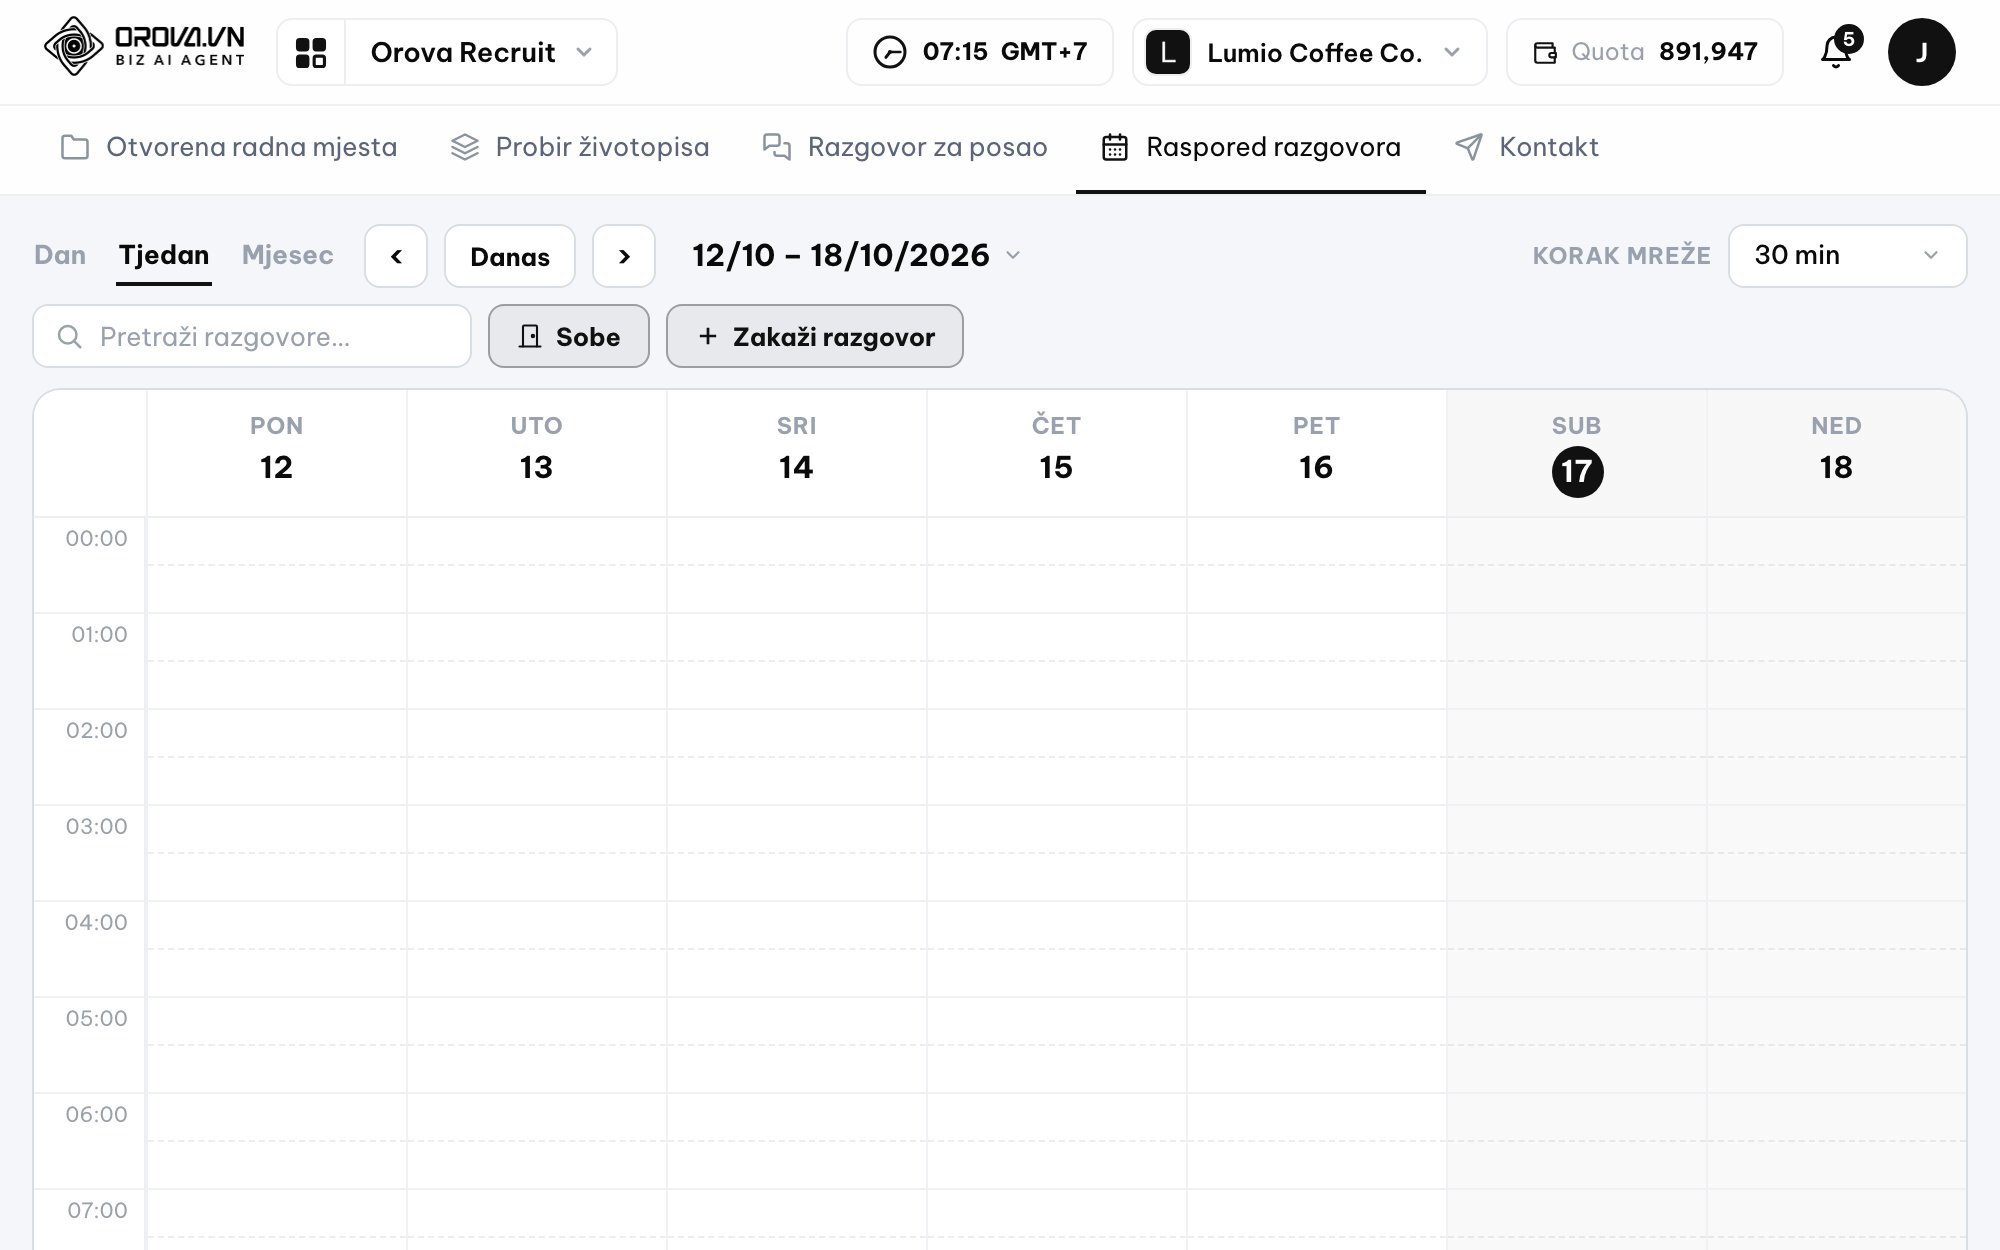Open the date range 12/10 – 18/10/2026 picker
2000x1250 pixels.
click(x=856, y=255)
